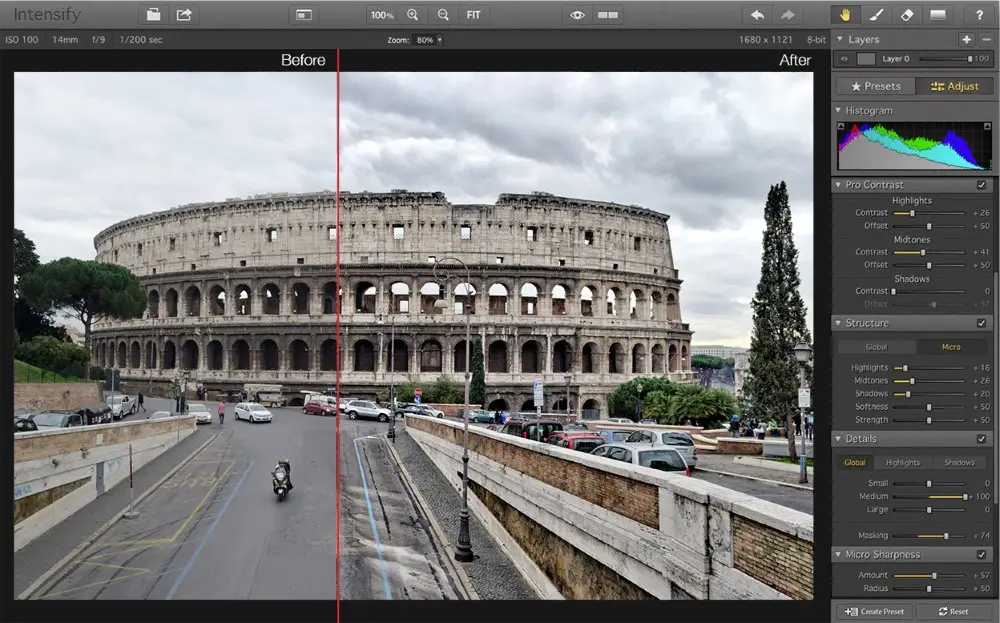Adjust the Structure Softness slider

[x=929, y=407]
